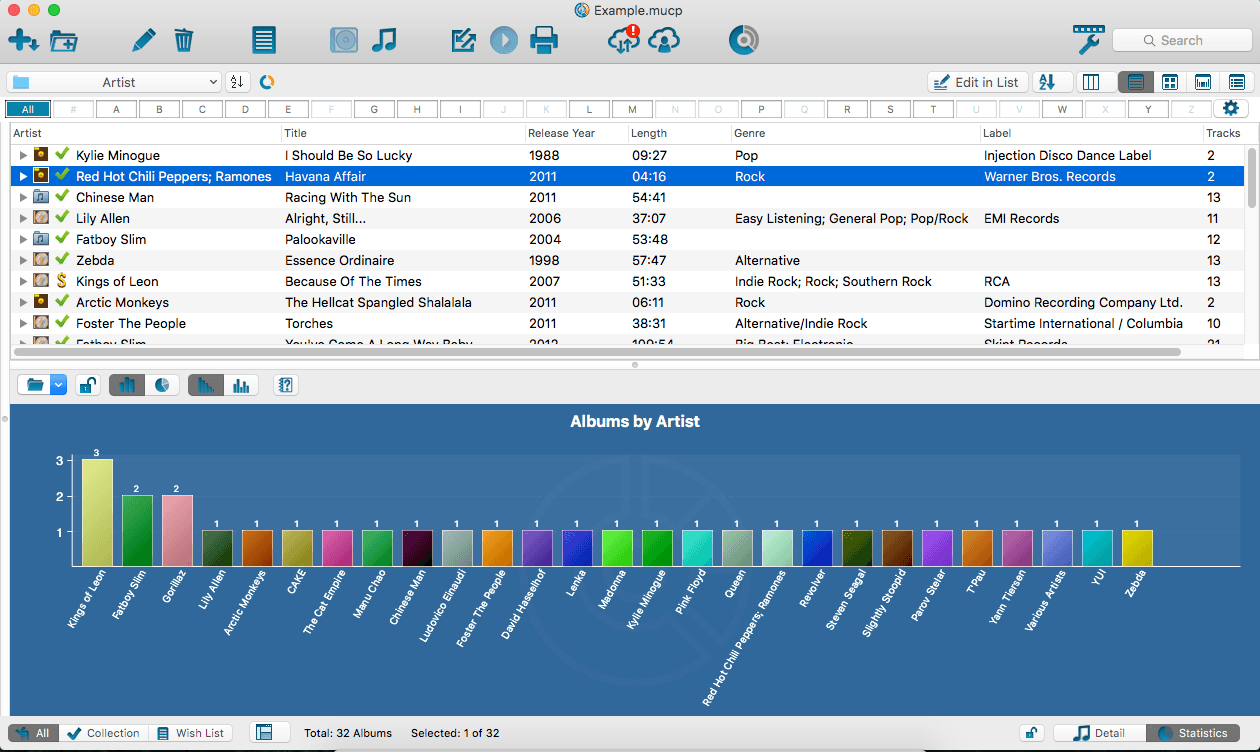The height and width of the screenshot is (752, 1260).
Task: Show the Wish List filter
Action: [190, 733]
